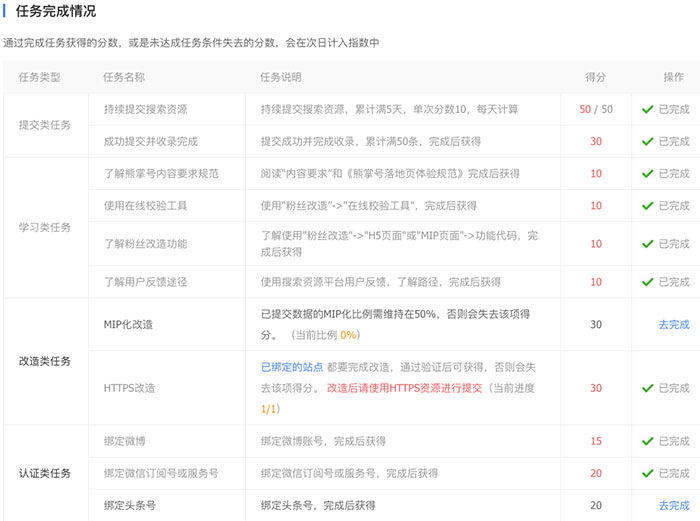This screenshot has width=700, height=521.
Task: Click the 50 / 50 score value
Action: click(596, 109)
